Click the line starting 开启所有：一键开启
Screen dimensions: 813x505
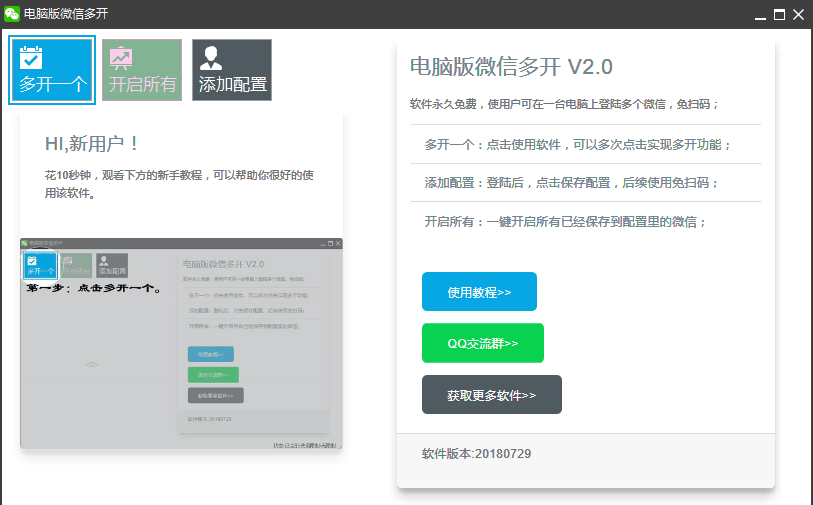click(x=565, y=222)
